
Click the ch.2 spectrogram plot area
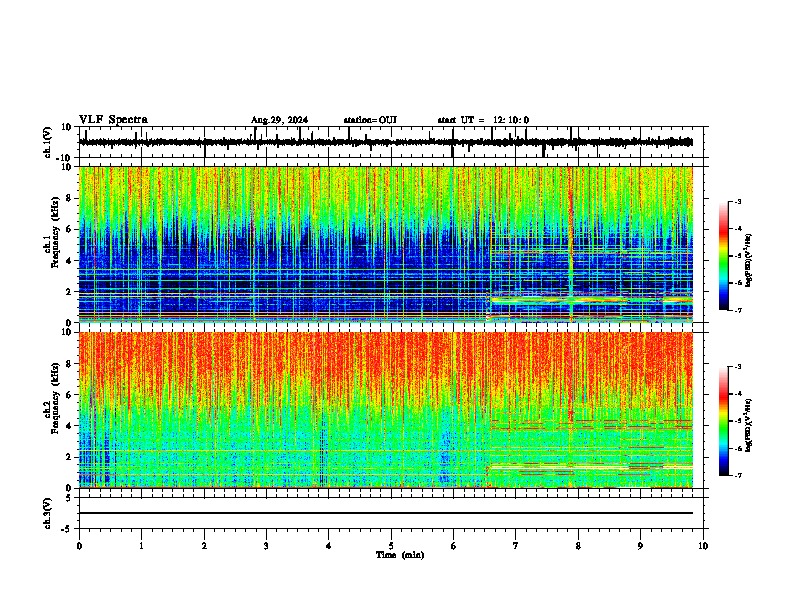386,410
